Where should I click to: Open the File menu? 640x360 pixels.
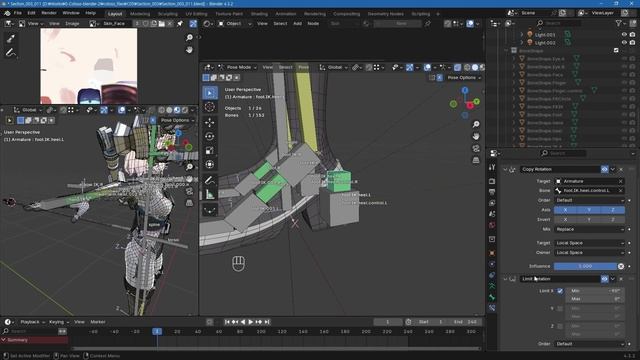point(18,13)
